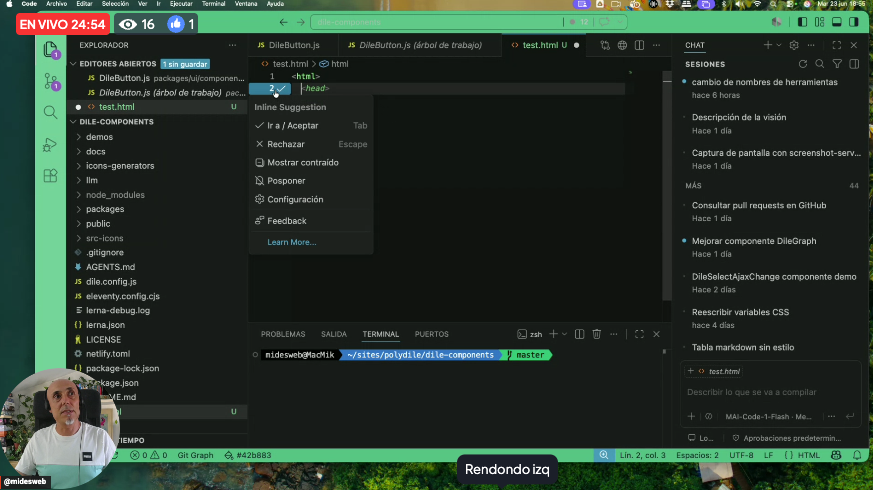Split the editor to the right
The image size is (873, 490).
[639, 45]
